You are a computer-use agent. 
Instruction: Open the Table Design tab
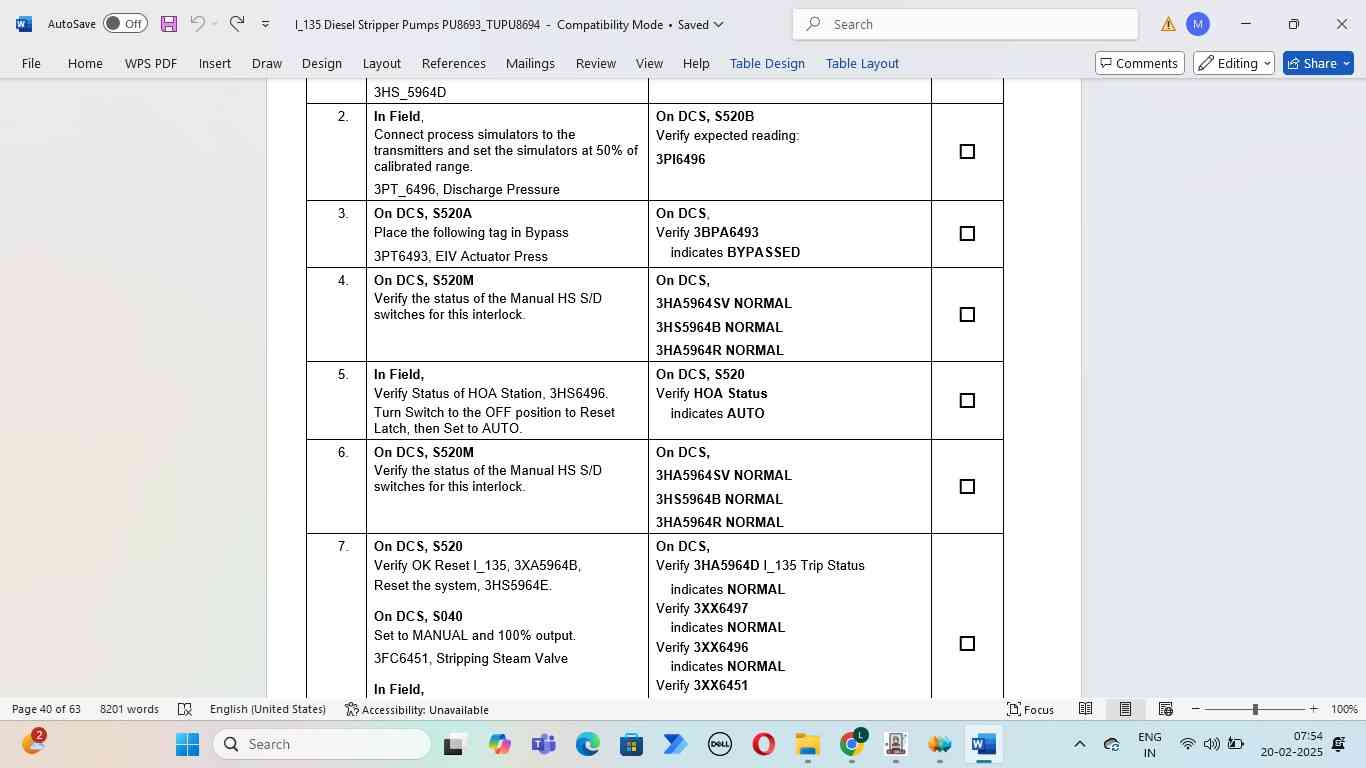coord(767,63)
